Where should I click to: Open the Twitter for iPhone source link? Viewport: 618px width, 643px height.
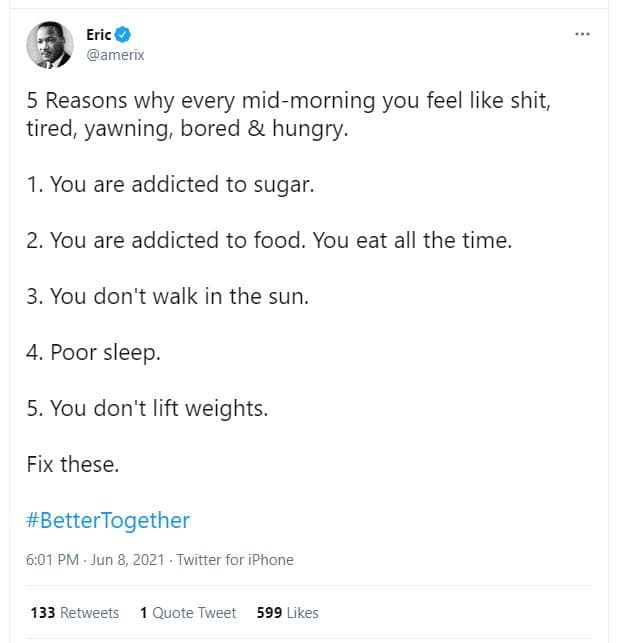pyautogui.click(x=235, y=560)
